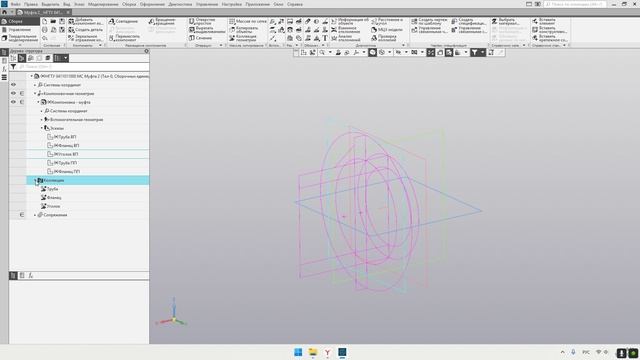Click Коллекция геометрии tool
This screenshot has height=360, width=640.
(x=243, y=38)
